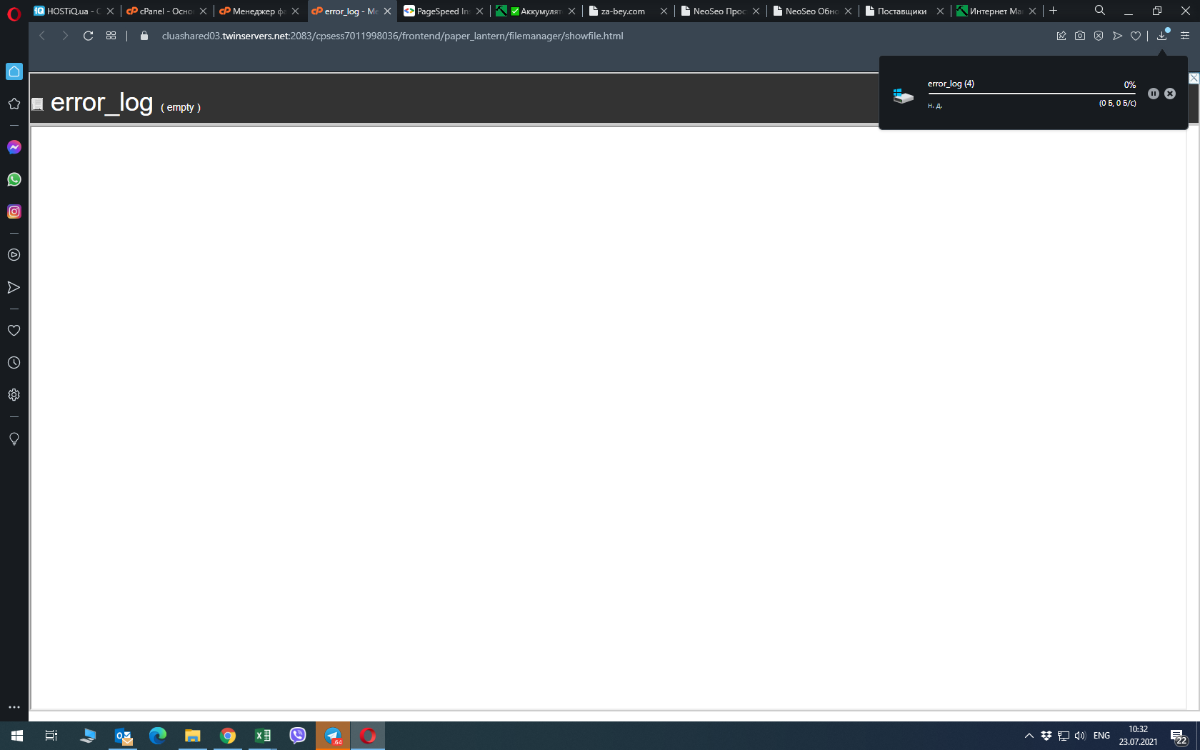Switch to the PageSpeed Insights tab

pos(443,11)
